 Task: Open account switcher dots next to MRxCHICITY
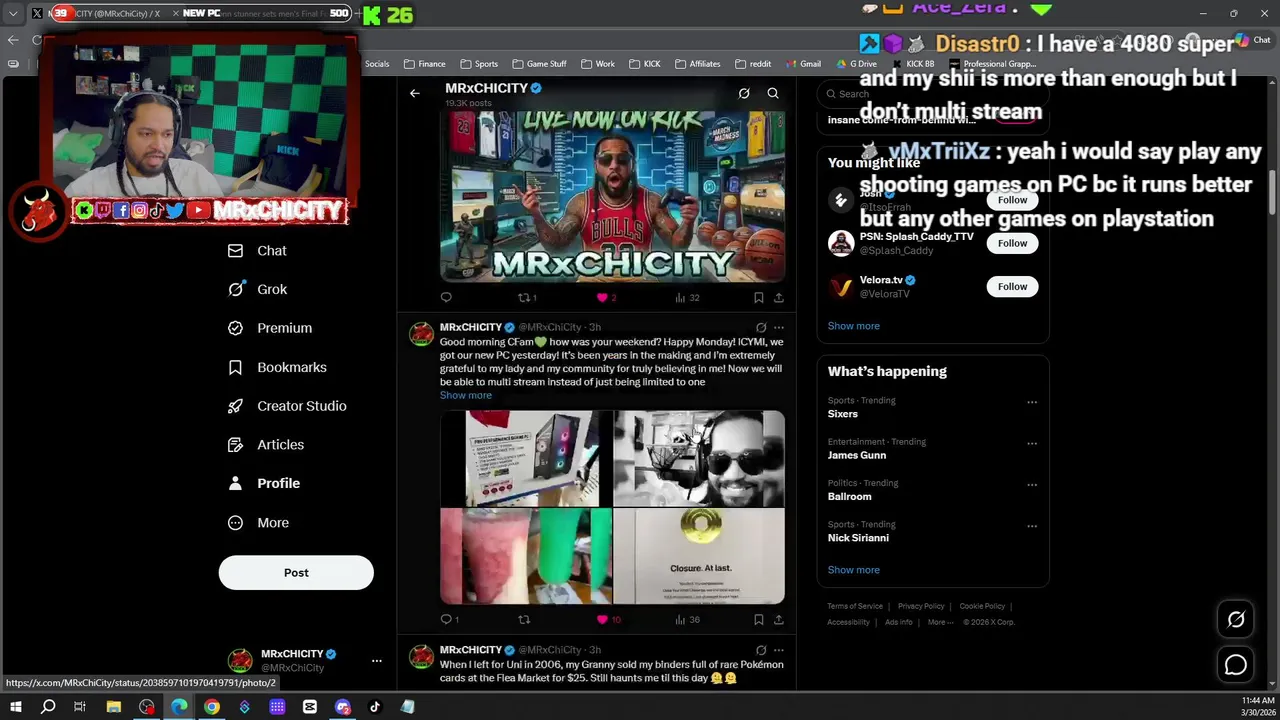pyautogui.click(x=376, y=660)
